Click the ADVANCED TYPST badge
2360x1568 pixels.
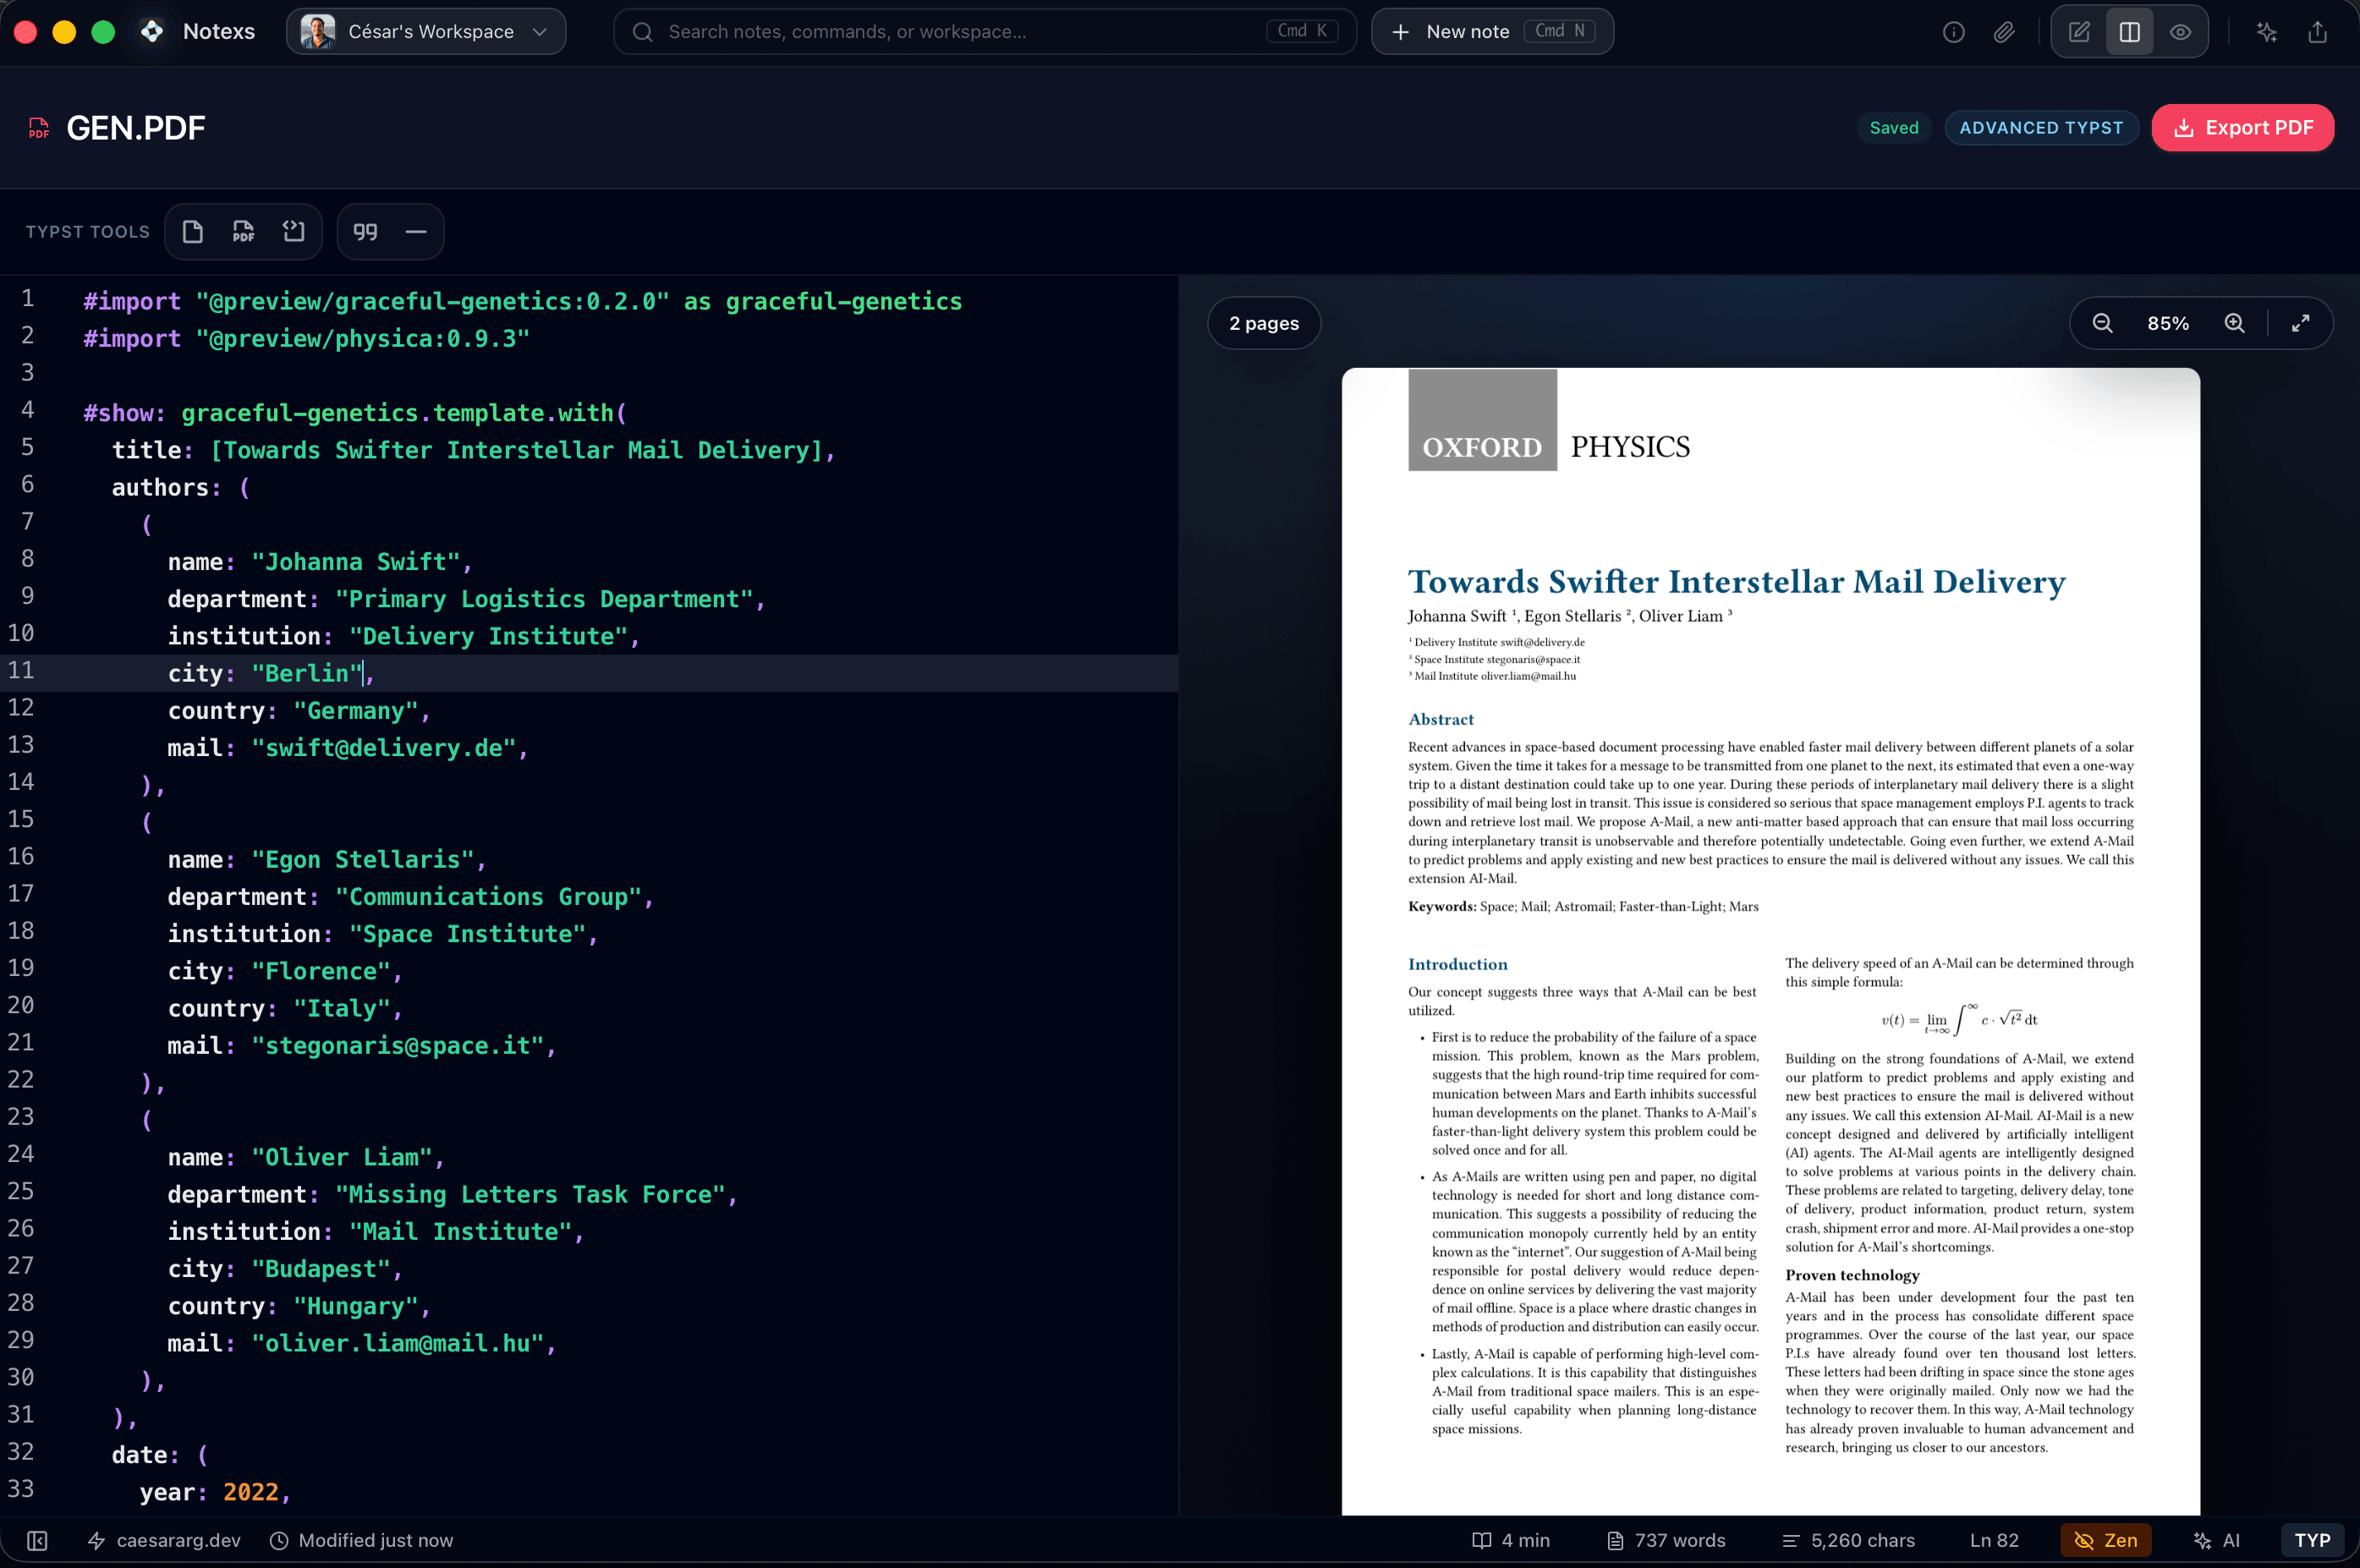coord(2041,128)
